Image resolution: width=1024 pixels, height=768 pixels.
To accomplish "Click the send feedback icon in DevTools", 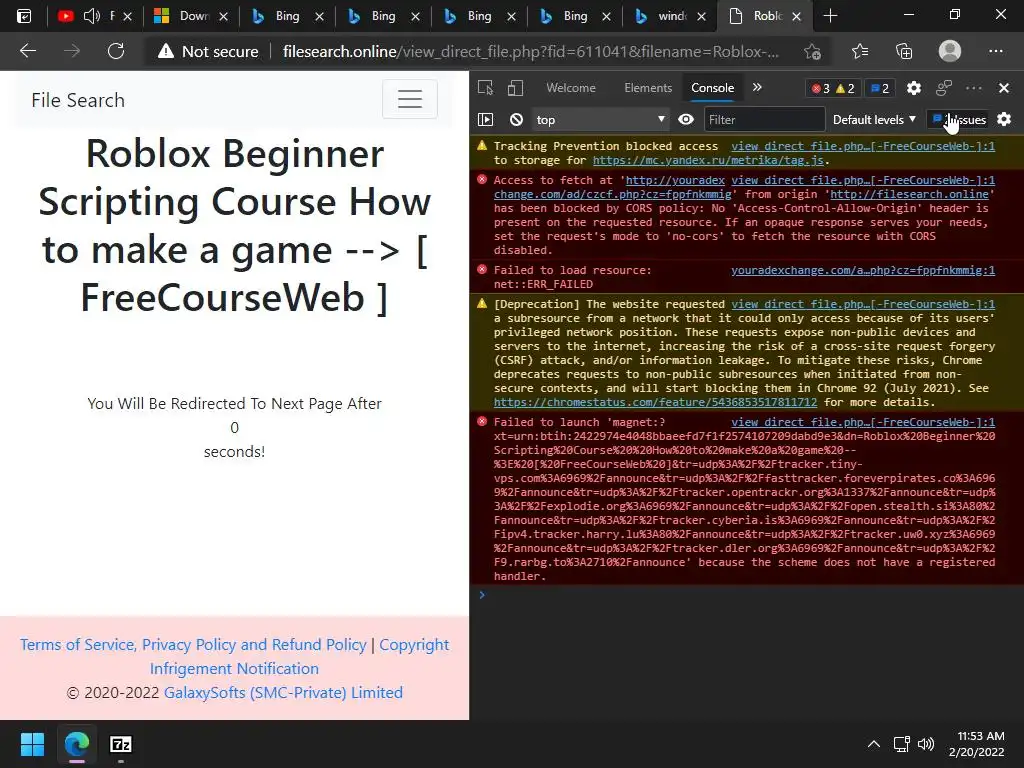I will tap(944, 88).
